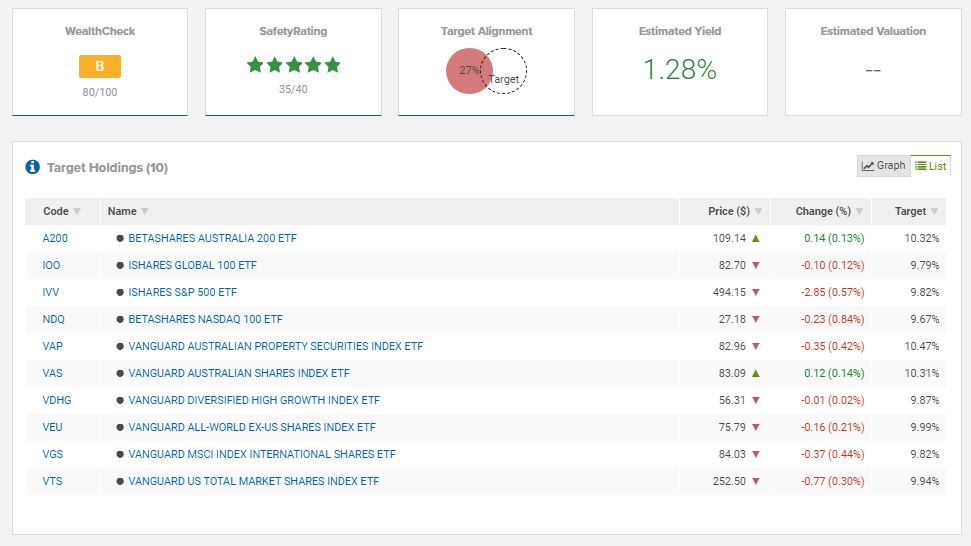Click the Target Holdings (10) heading
This screenshot has width=971, height=546.
click(x=107, y=168)
